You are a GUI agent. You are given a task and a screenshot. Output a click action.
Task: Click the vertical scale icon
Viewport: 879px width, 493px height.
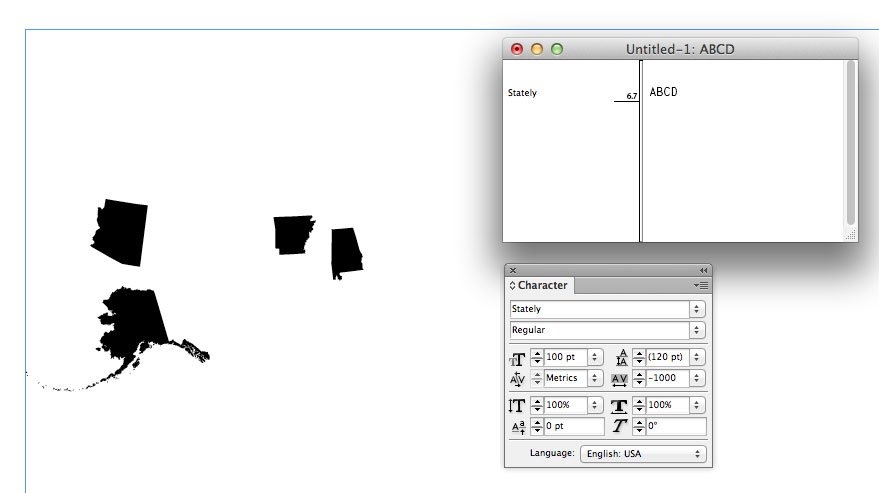pos(518,406)
